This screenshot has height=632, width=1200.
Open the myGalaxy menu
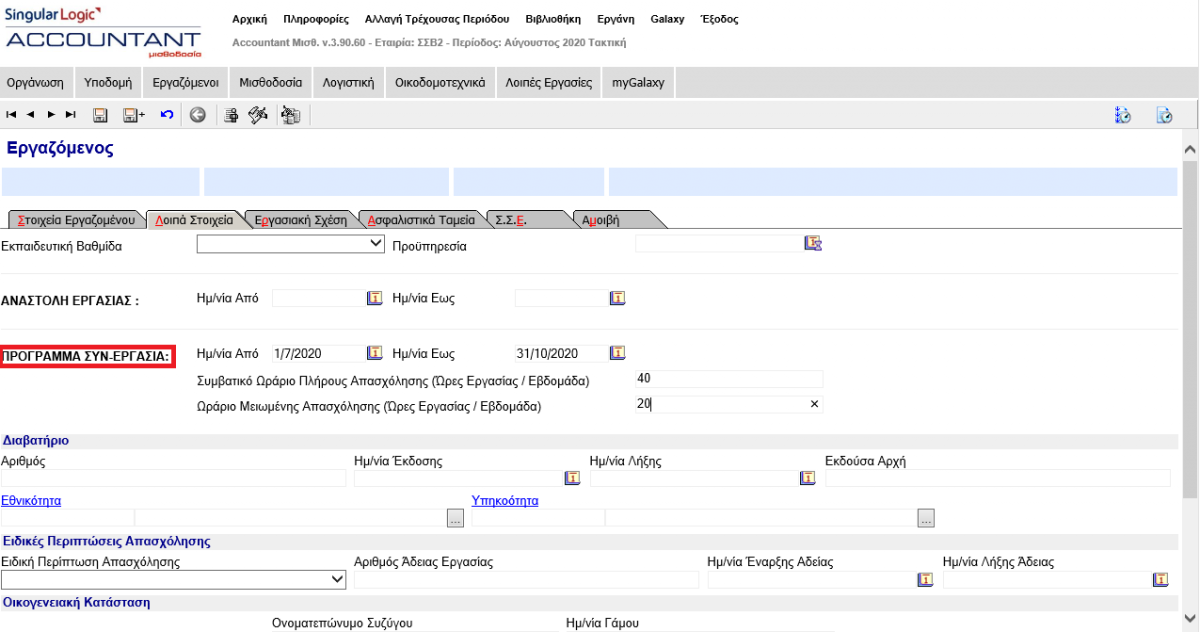coord(639,83)
